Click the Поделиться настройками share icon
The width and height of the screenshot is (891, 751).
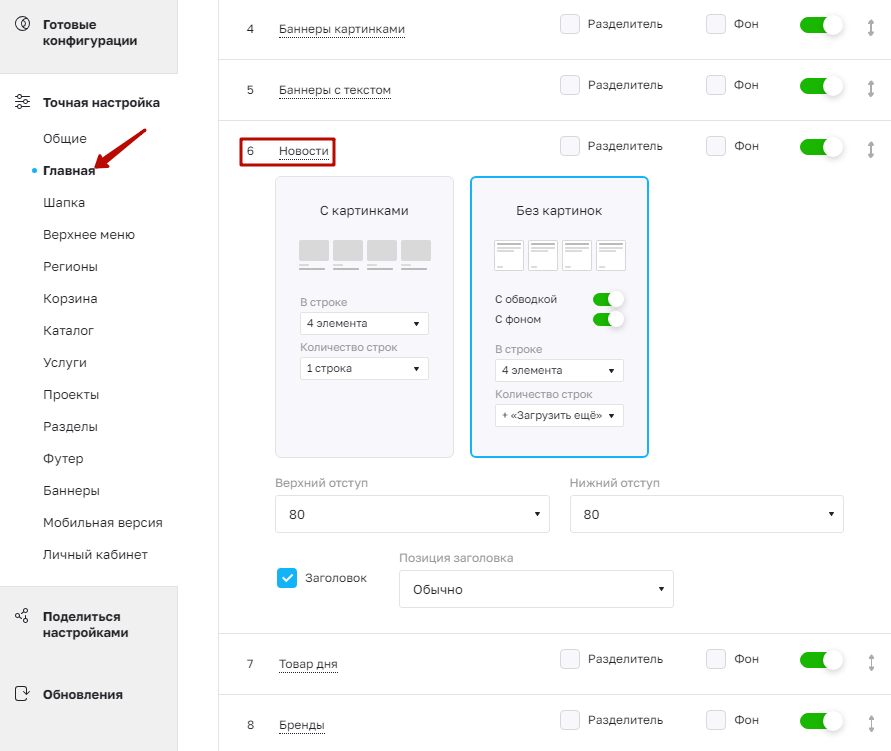[x=22, y=616]
